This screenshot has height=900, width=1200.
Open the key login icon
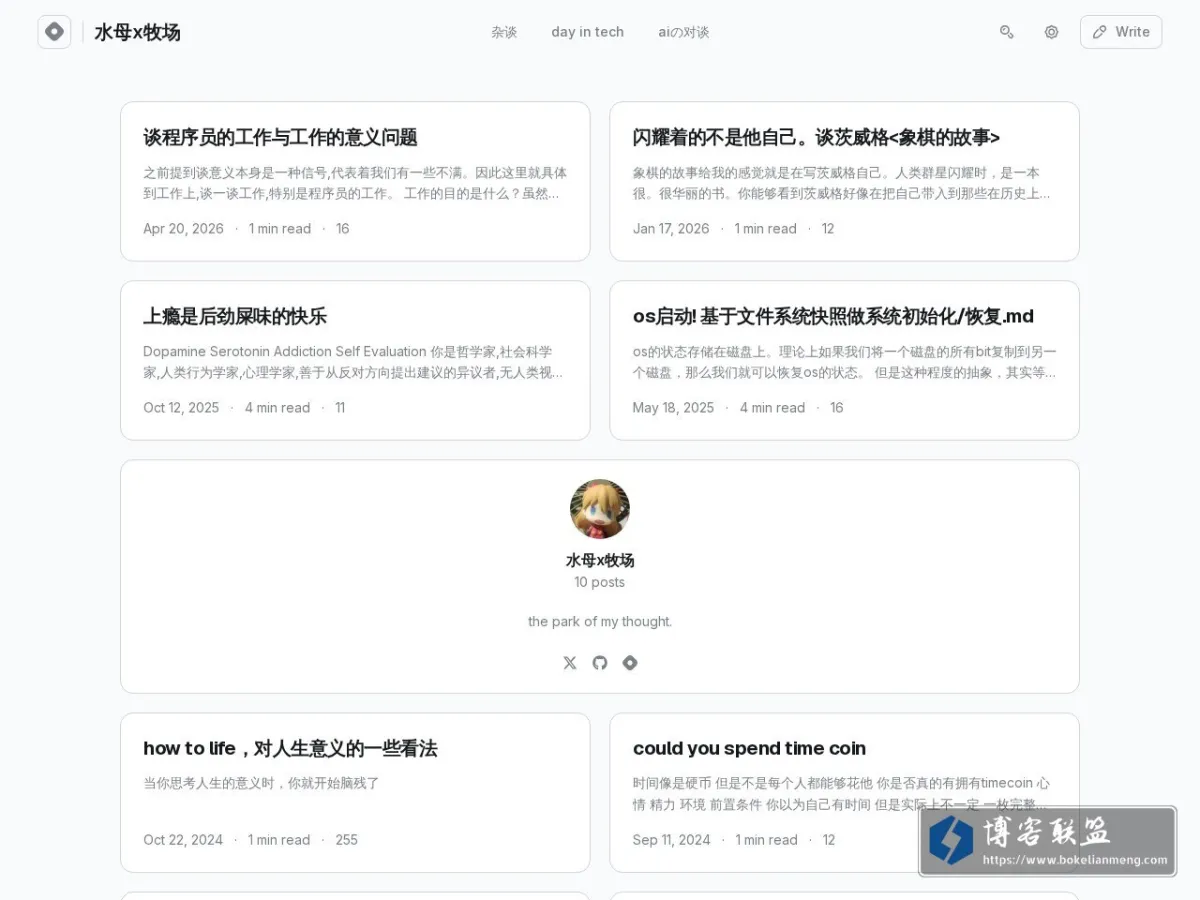coord(1007,32)
